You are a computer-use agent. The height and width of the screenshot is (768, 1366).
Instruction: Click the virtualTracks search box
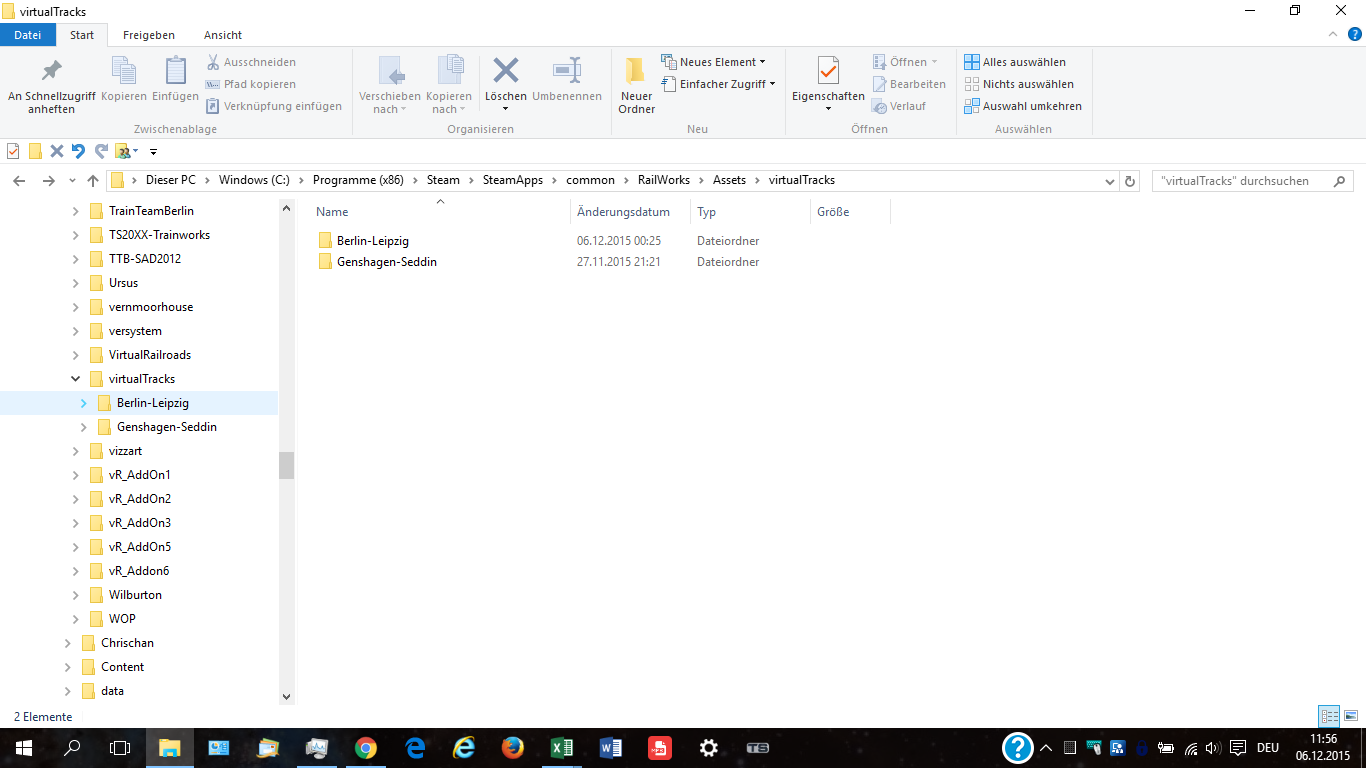coord(1240,181)
